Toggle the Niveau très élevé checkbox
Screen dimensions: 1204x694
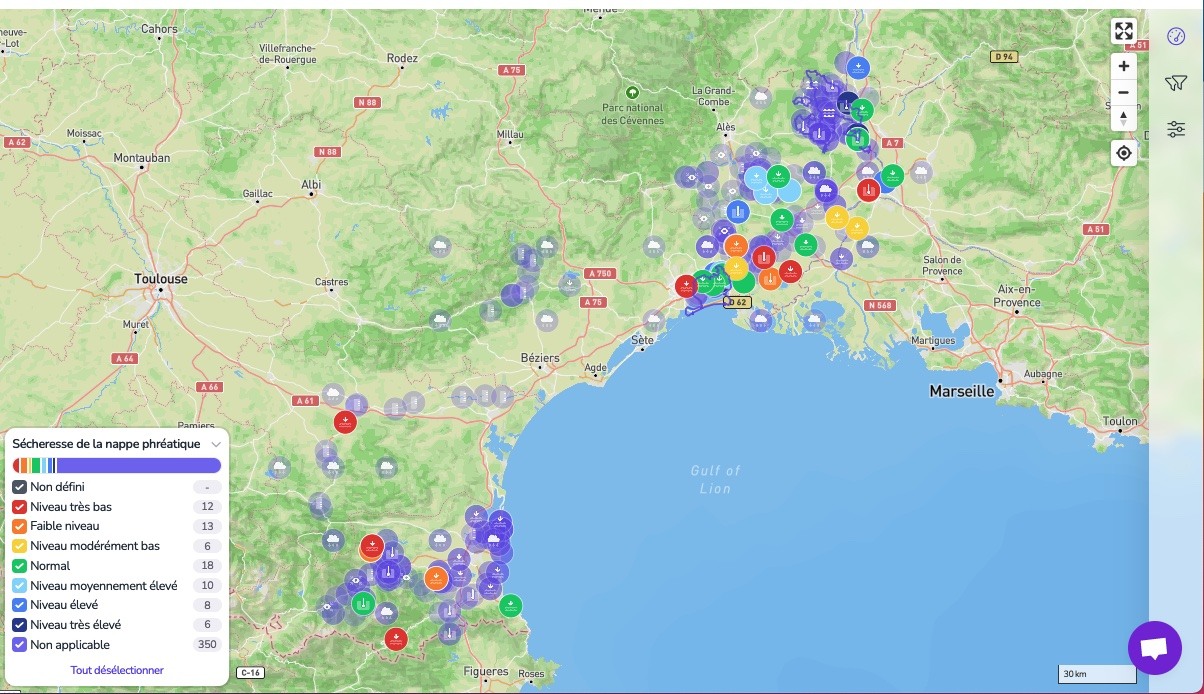[x=19, y=625]
